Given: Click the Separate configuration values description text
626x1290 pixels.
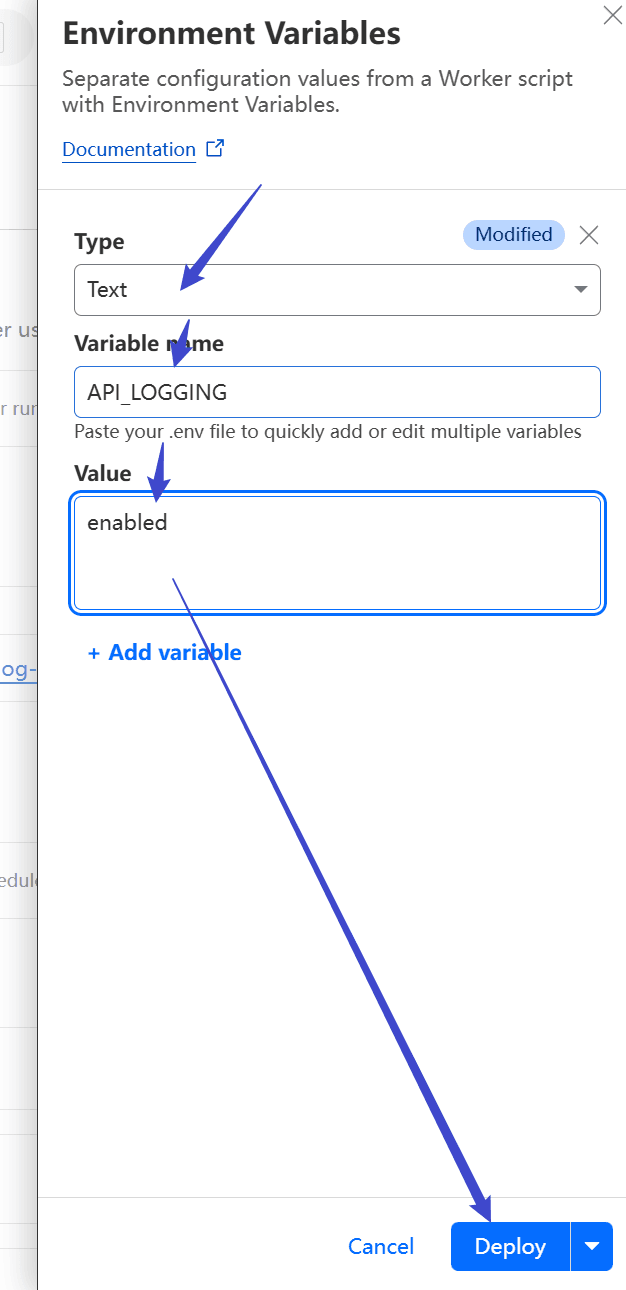Looking at the screenshot, I should click(x=318, y=91).
